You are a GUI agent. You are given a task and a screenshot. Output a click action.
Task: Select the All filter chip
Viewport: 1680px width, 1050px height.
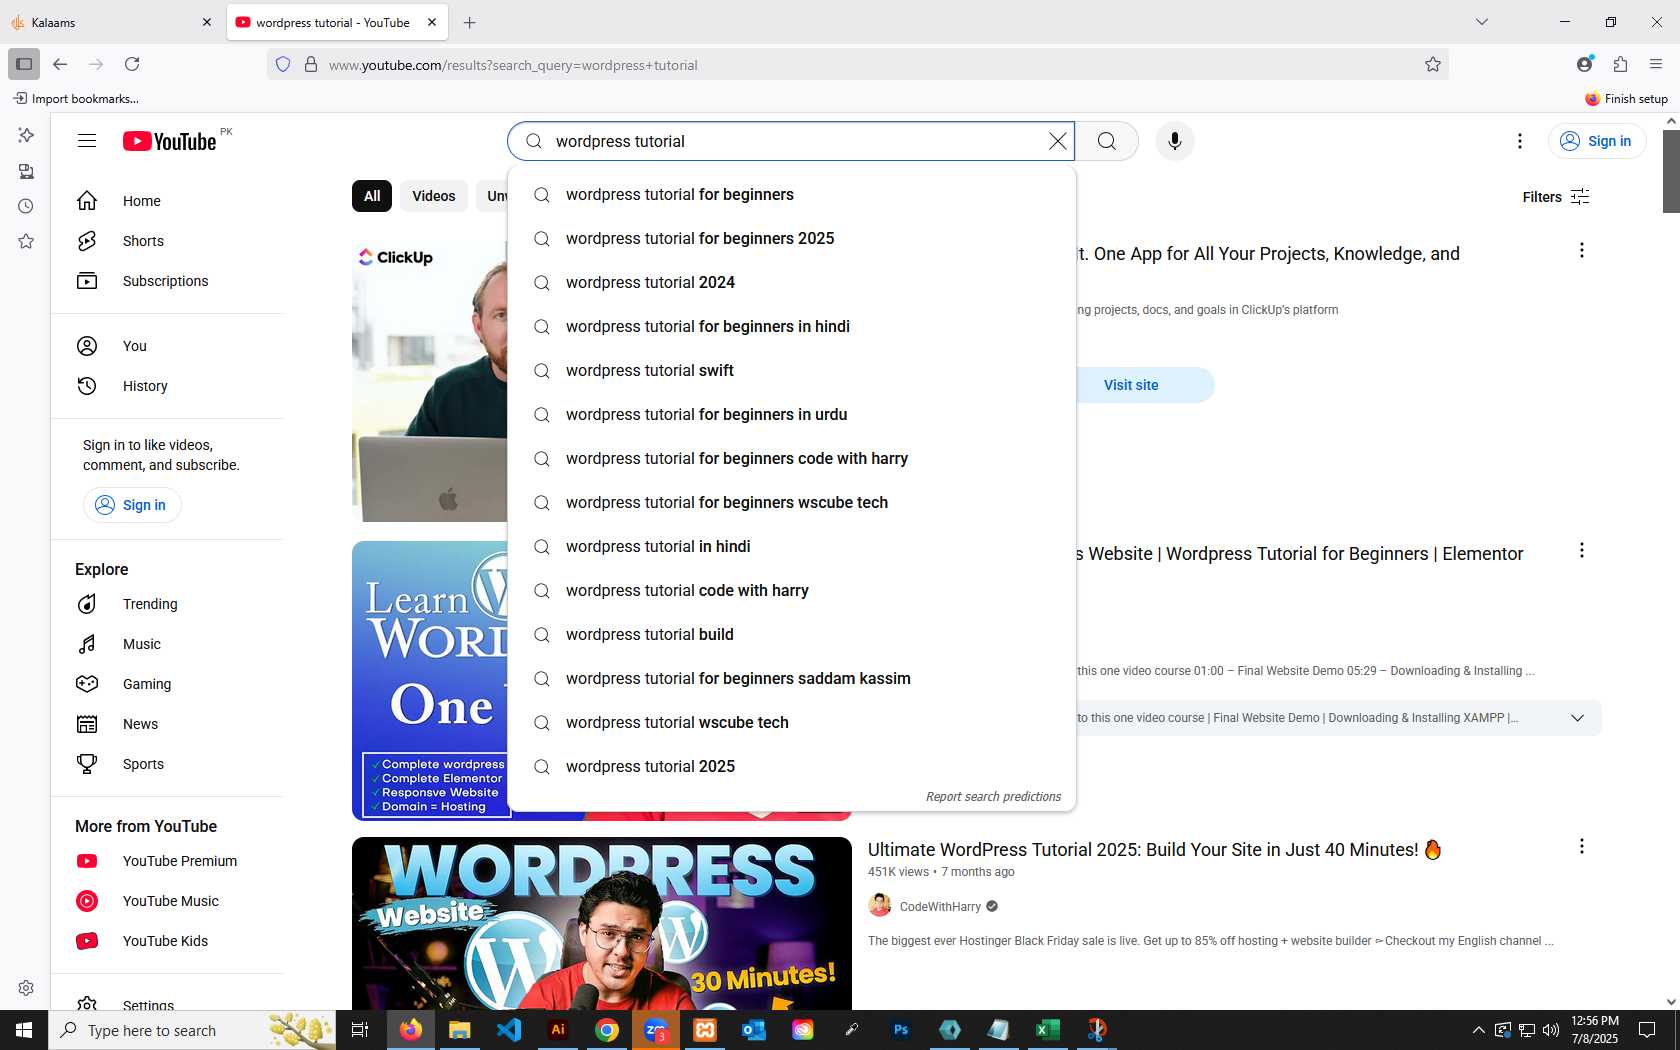point(372,196)
